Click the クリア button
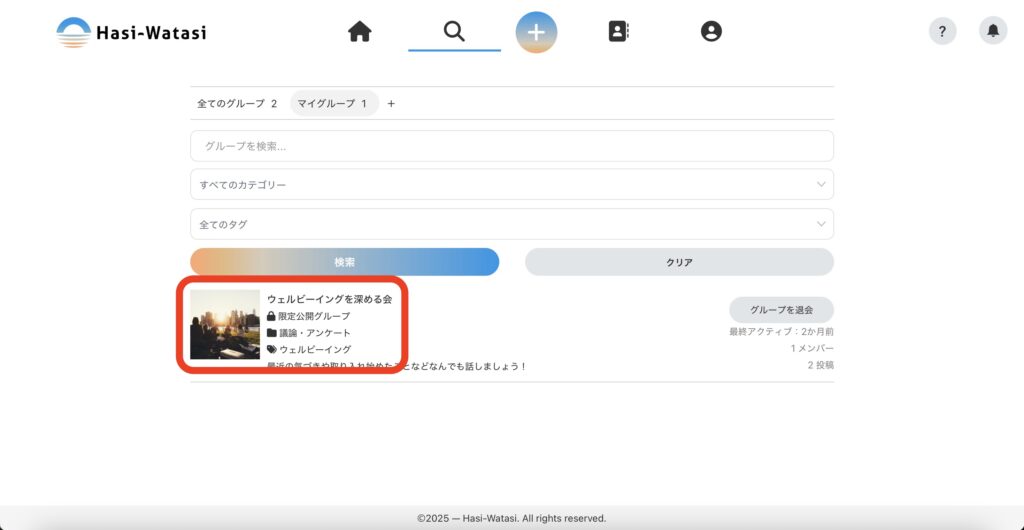 point(679,262)
